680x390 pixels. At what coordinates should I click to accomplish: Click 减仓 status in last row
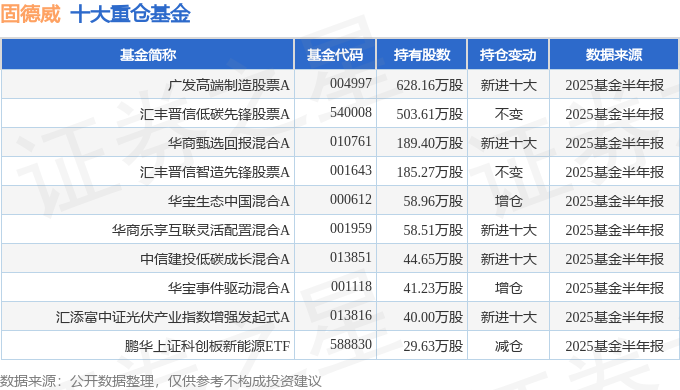[x=508, y=346]
